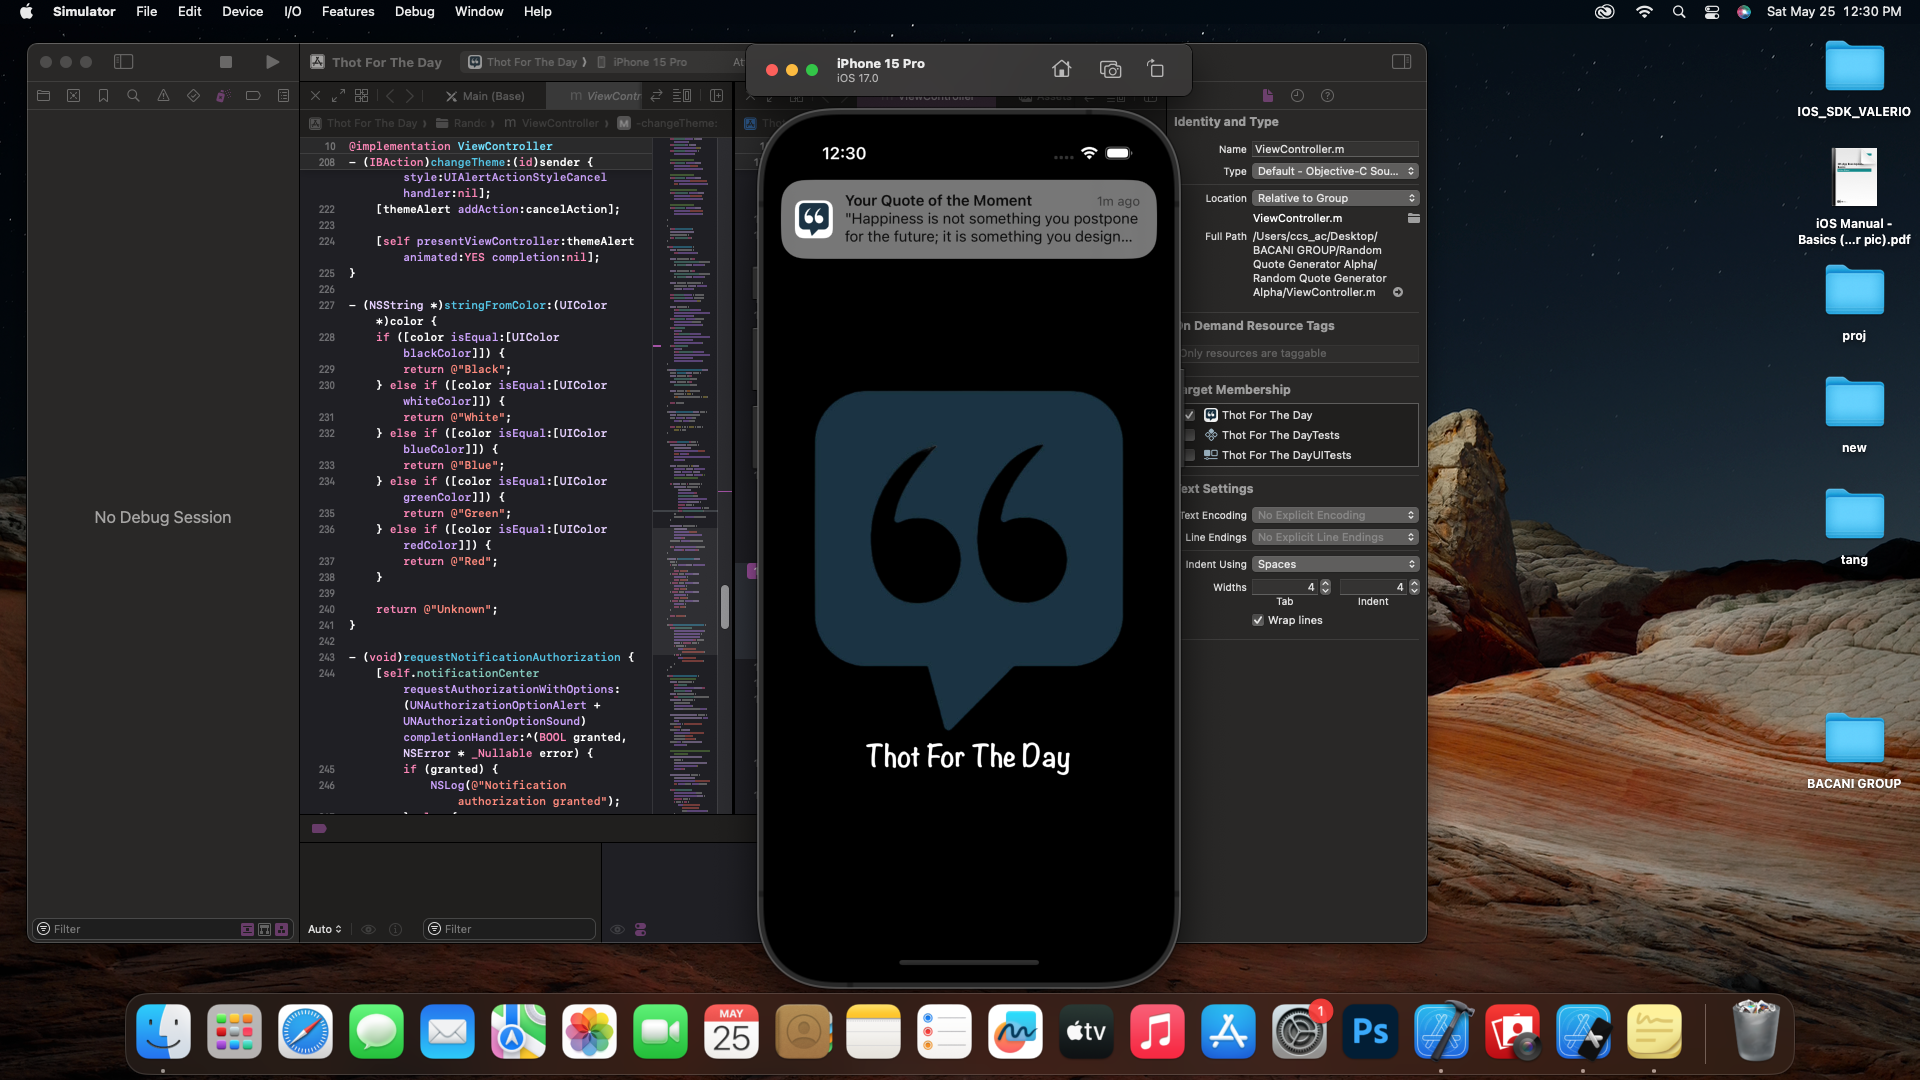Rotate the simulated iPhone device
The width and height of the screenshot is (1920, 1080).
tap(1156, 69)
